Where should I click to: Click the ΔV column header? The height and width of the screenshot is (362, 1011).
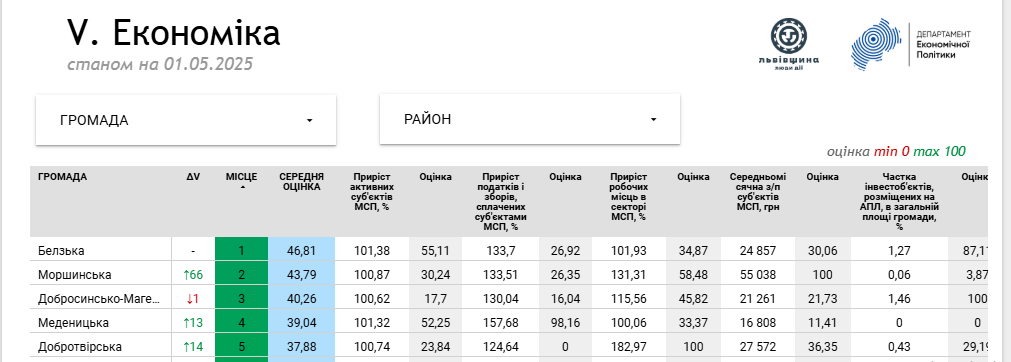193,176
